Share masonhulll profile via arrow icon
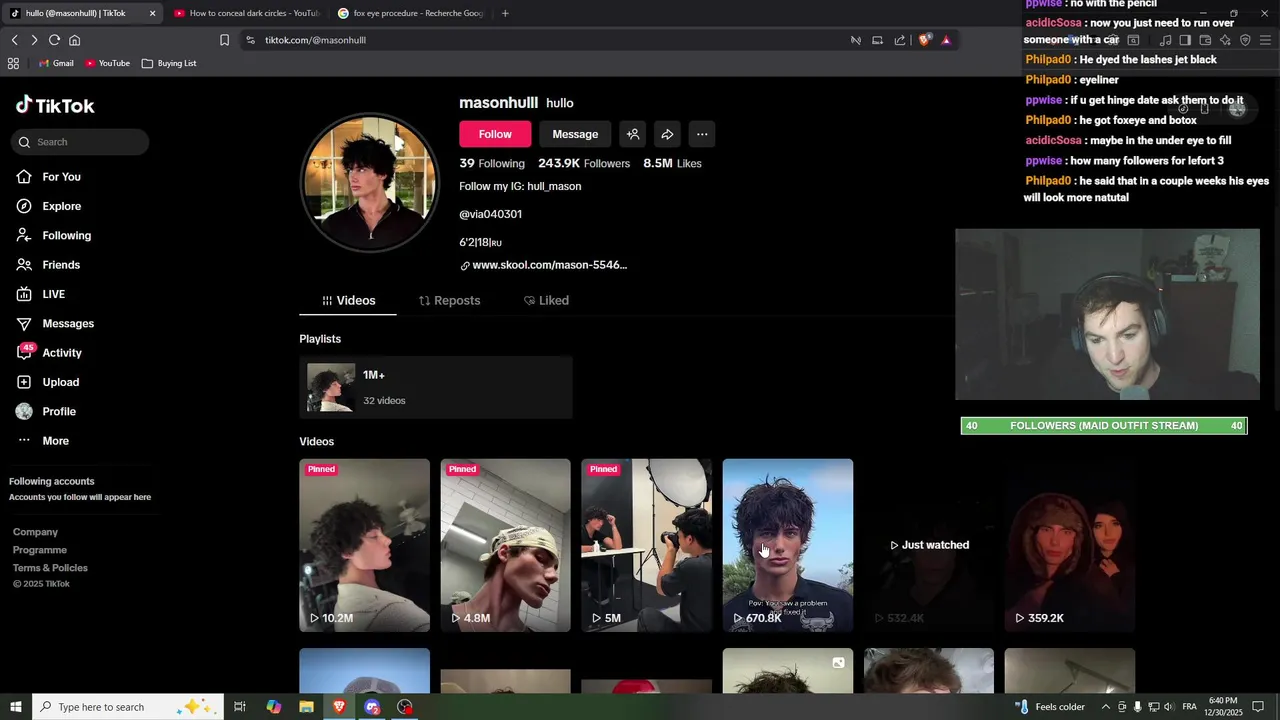 (667, 134)
